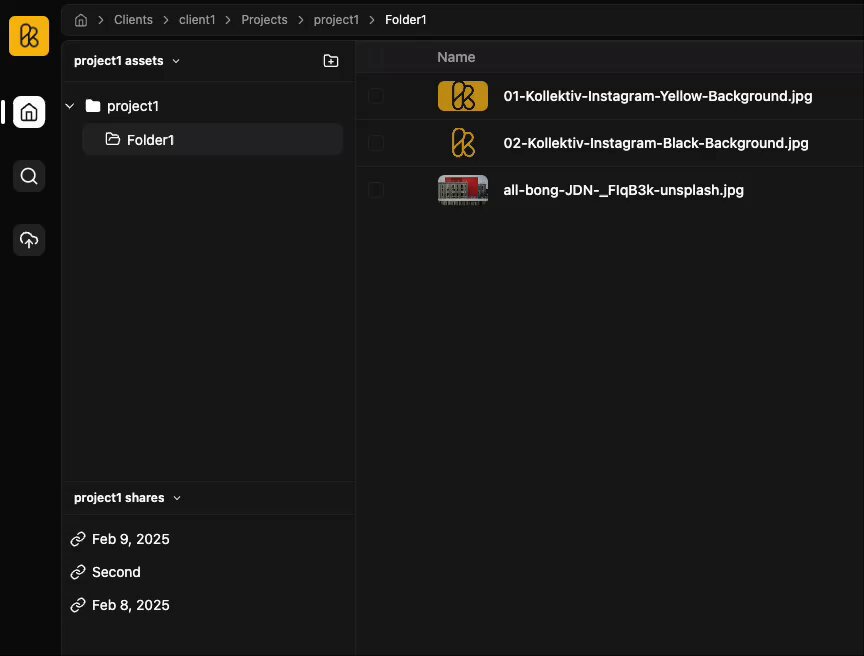Click the building photo thumbnail
Viewport: 864px width, 656px height.
(463, 190)
